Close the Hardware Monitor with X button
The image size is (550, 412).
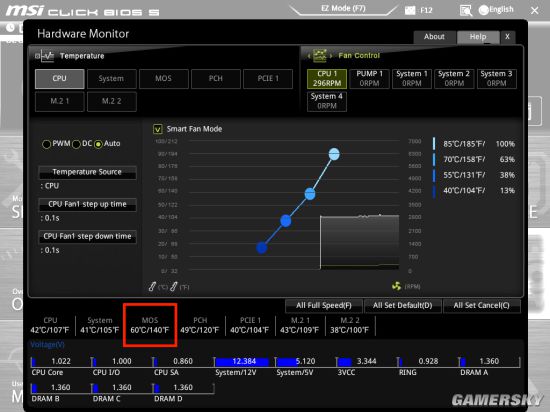(507, 37)
